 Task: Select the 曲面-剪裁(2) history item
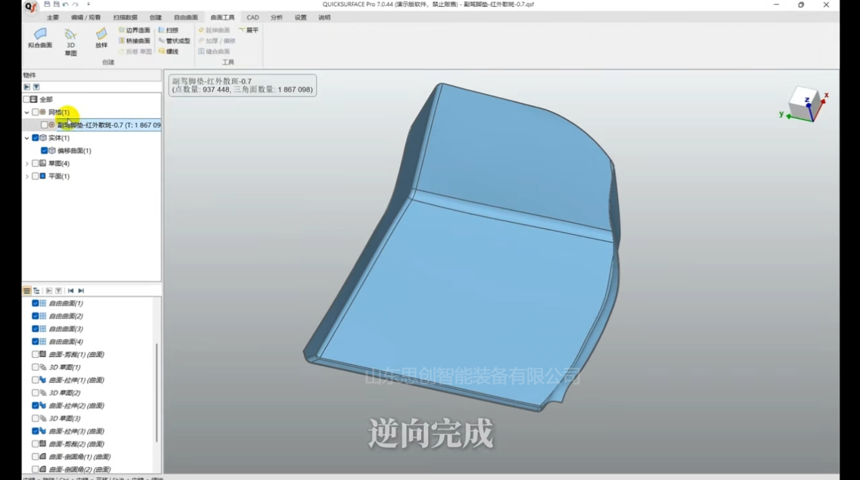(x=76, y=444)
